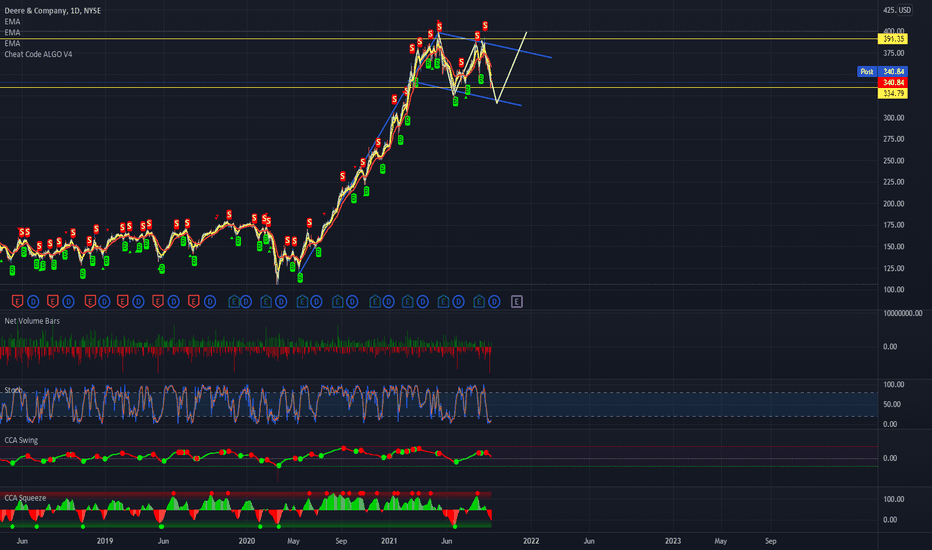Click the dividend D marker above the 2019 label
Viewport: 932px width, 550px height.
click(x=104, y=302)
